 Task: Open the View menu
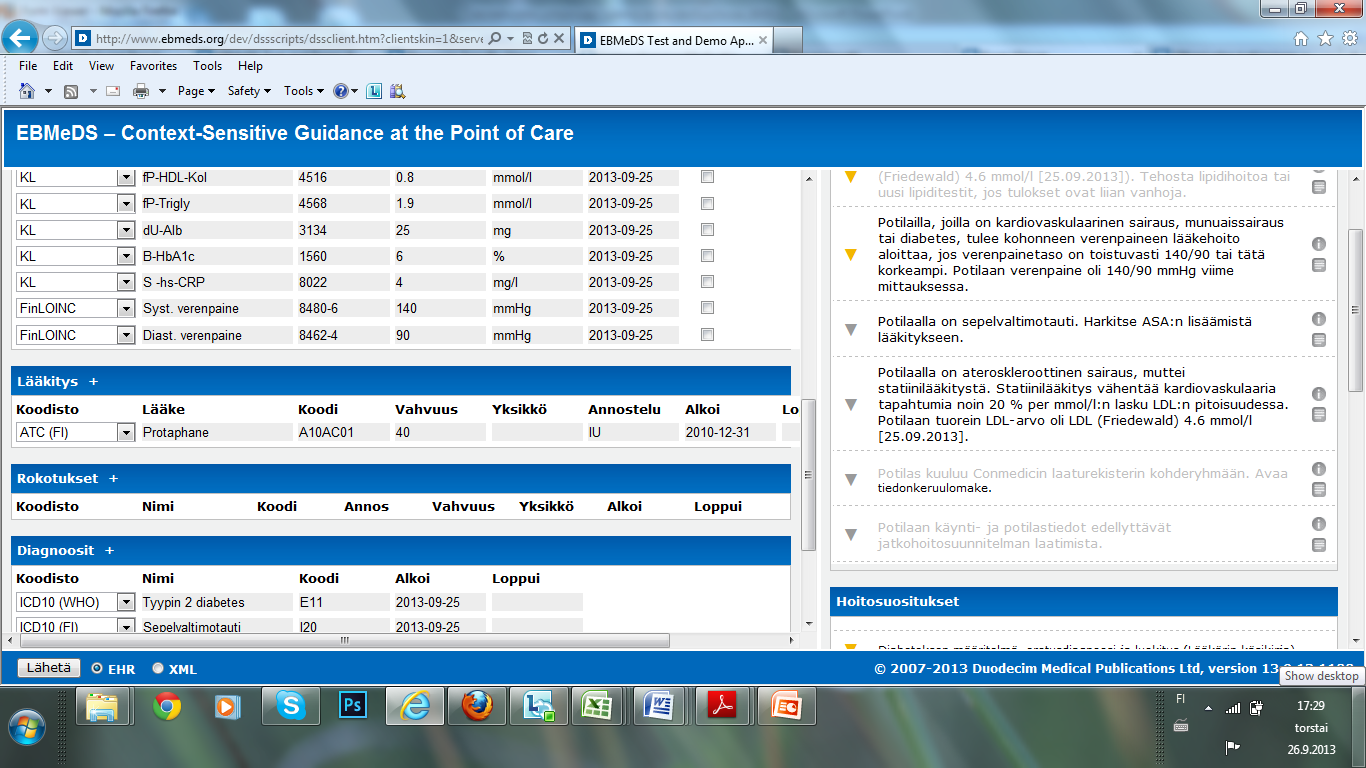click(101, 66)
